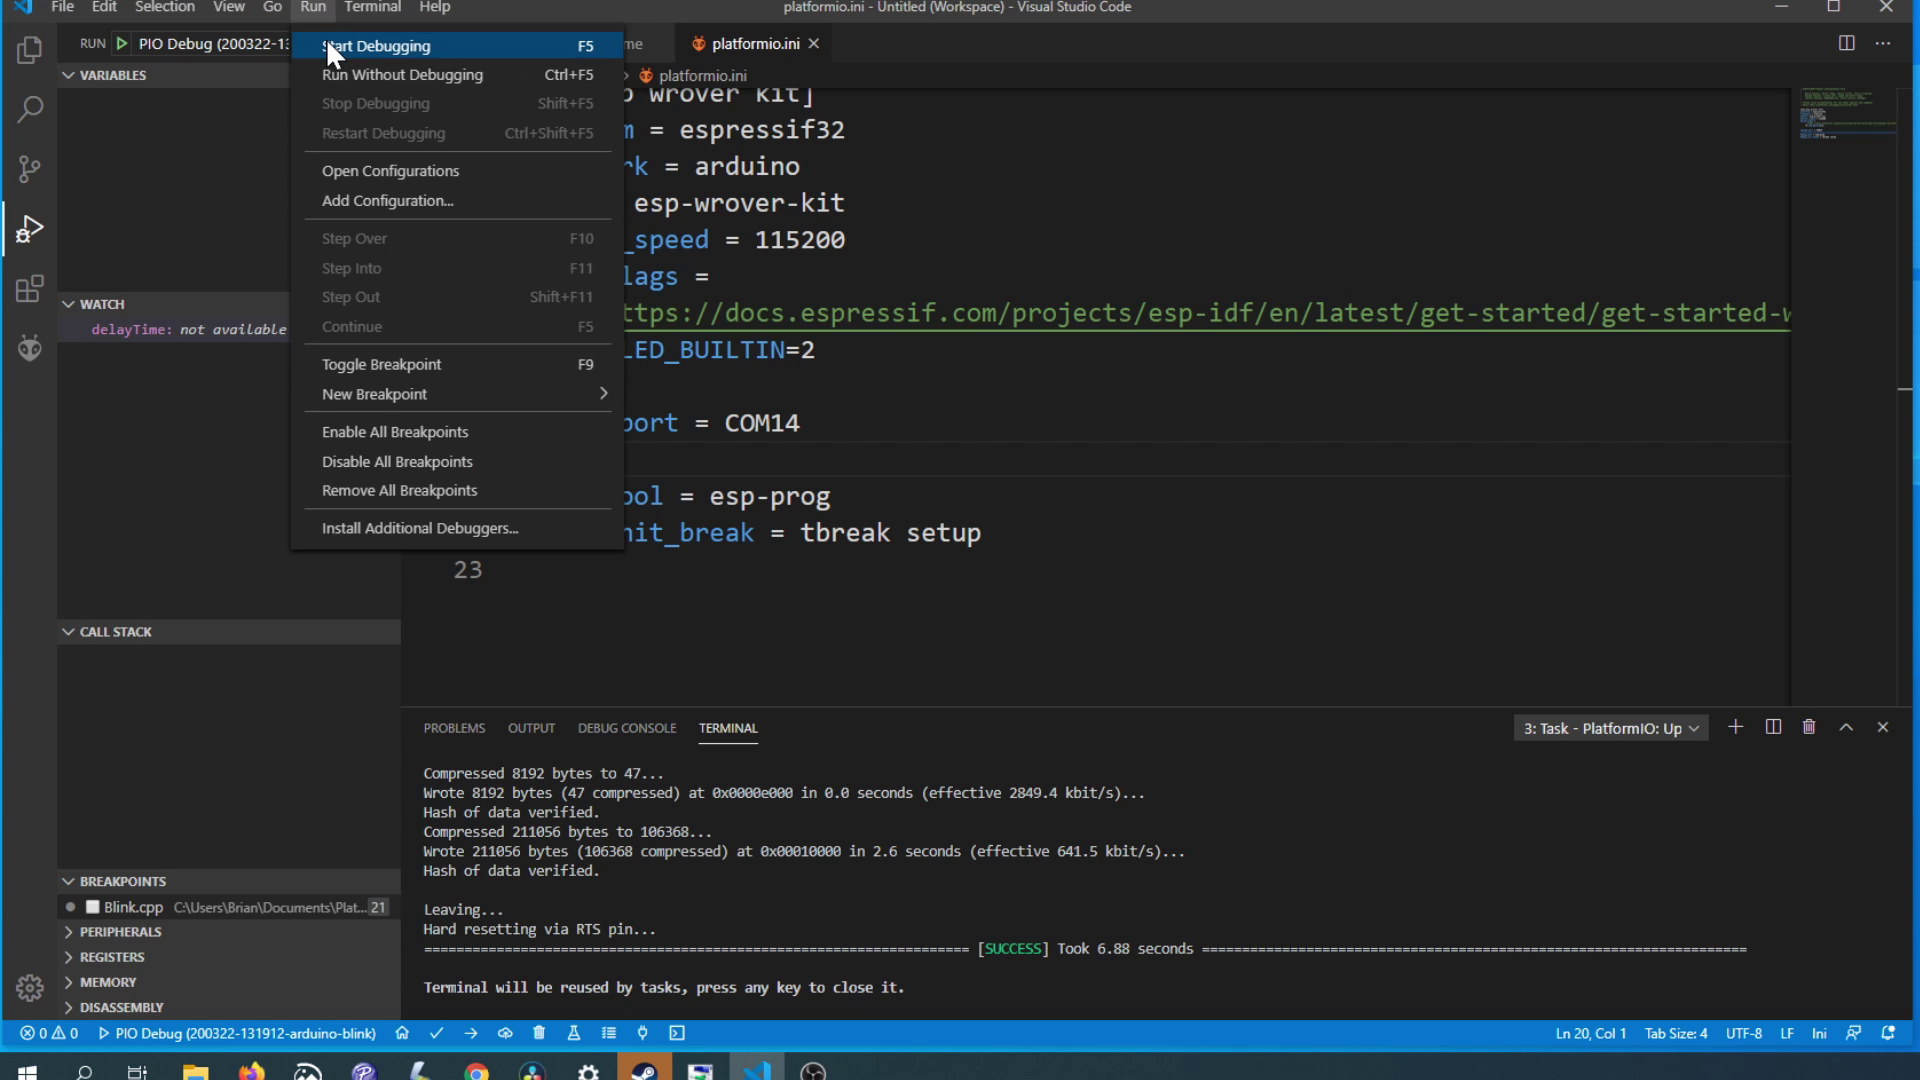
Task: Click PlatformIO New Terminal icon in status bar
Action: point(677,1033)
